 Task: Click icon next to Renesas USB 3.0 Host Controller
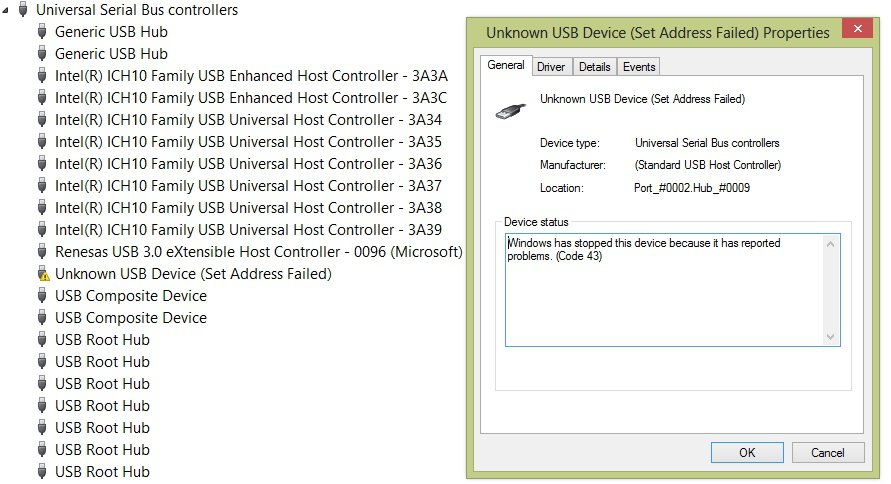click(x=41, y=252)
